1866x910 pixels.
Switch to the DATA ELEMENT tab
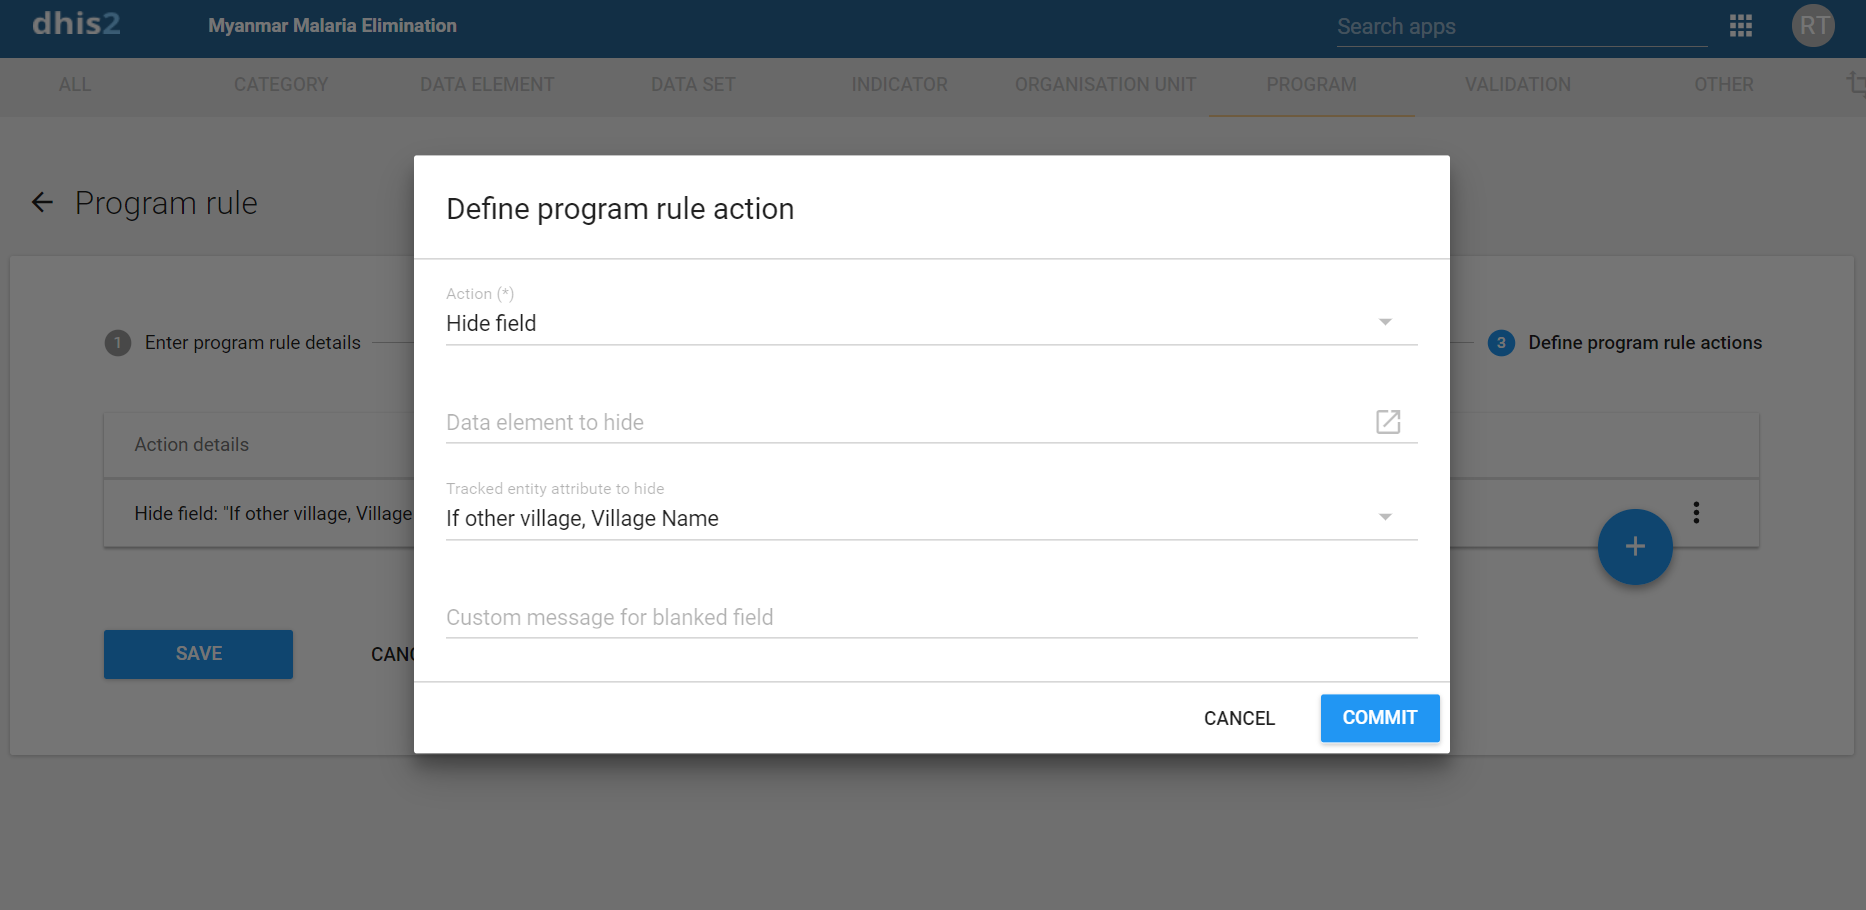coord(487,85)
